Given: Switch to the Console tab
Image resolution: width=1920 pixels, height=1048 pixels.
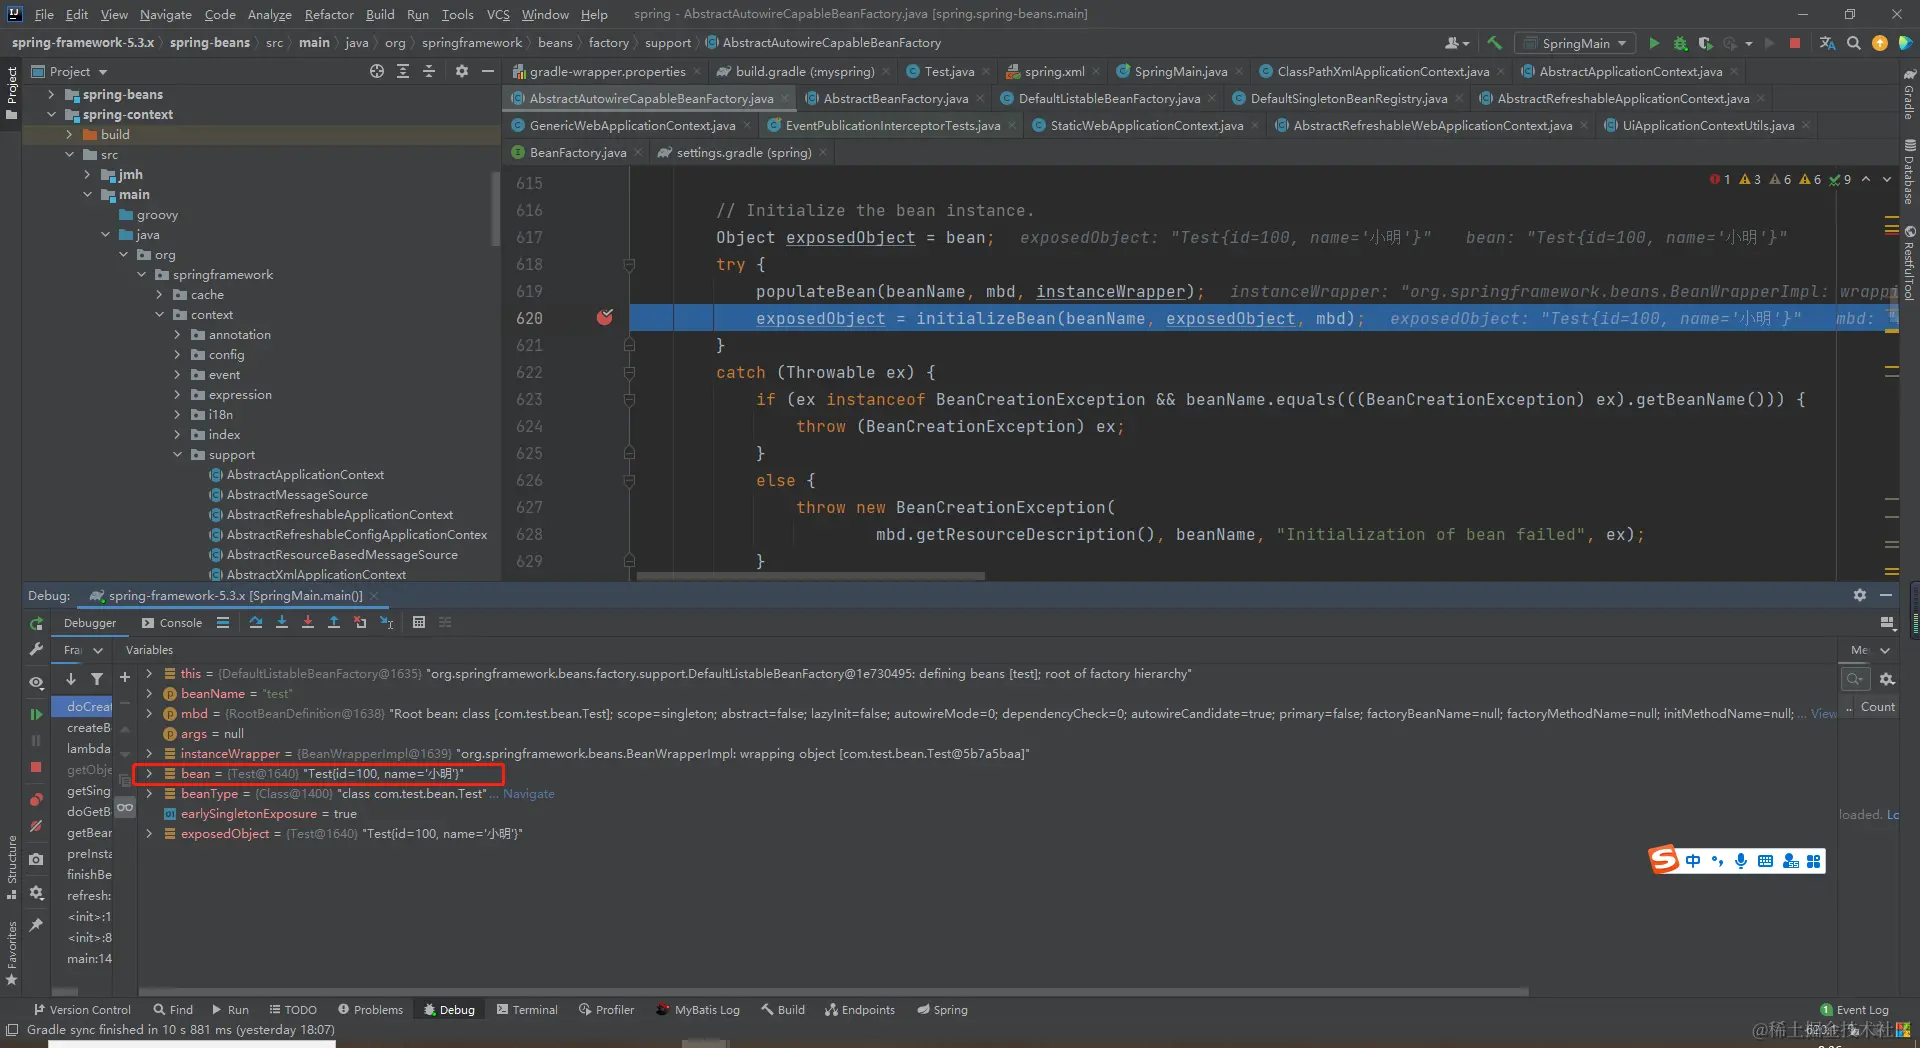Looking at the screenshot, I should tap(172, 623).
